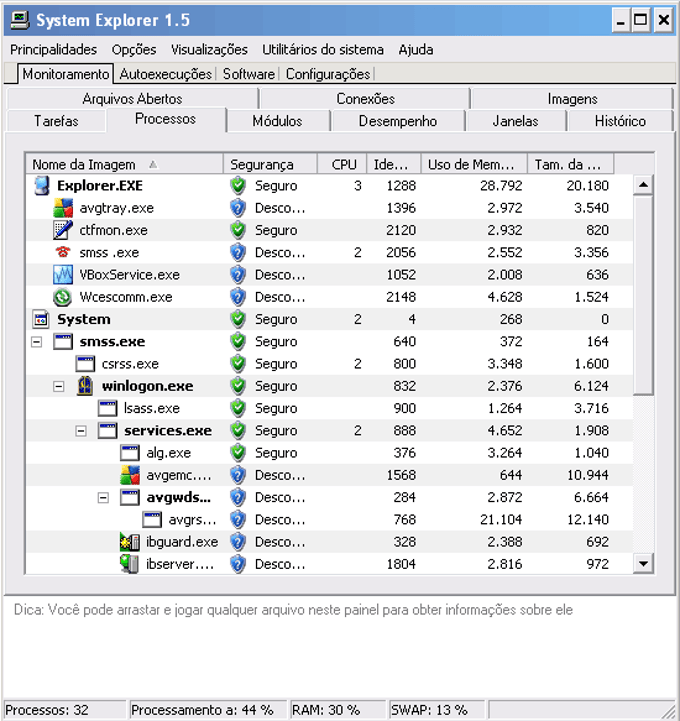Open the Configurações tab
The width and height of the screenshot is (680, 721).
pos(328,74)
